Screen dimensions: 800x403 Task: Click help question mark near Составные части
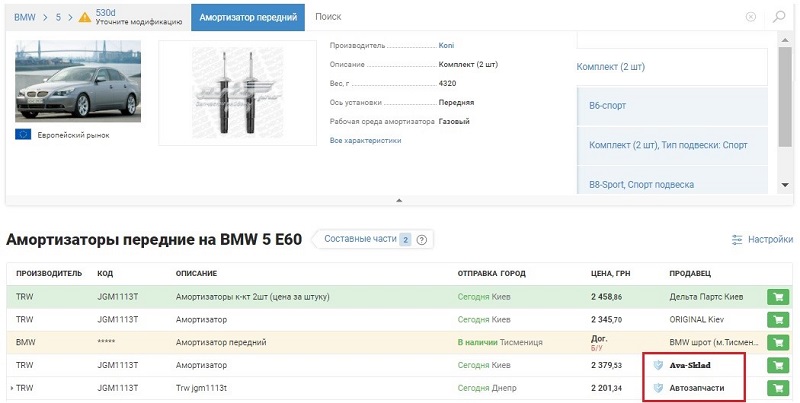[x=423, y=240]
